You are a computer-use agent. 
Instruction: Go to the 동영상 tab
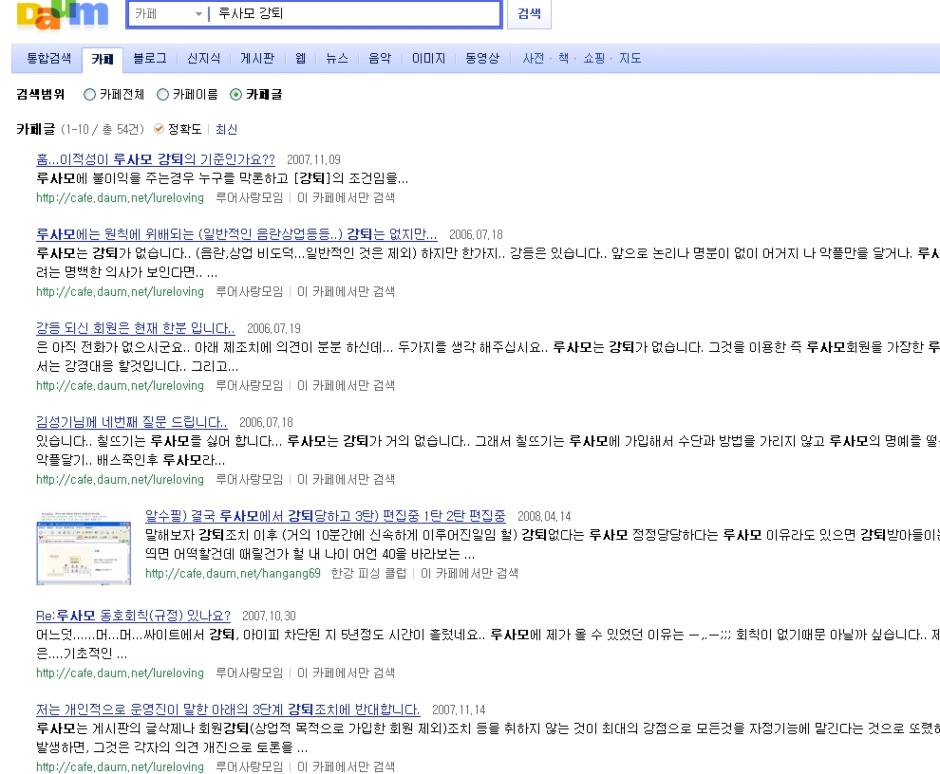click(x=482, y=58)
